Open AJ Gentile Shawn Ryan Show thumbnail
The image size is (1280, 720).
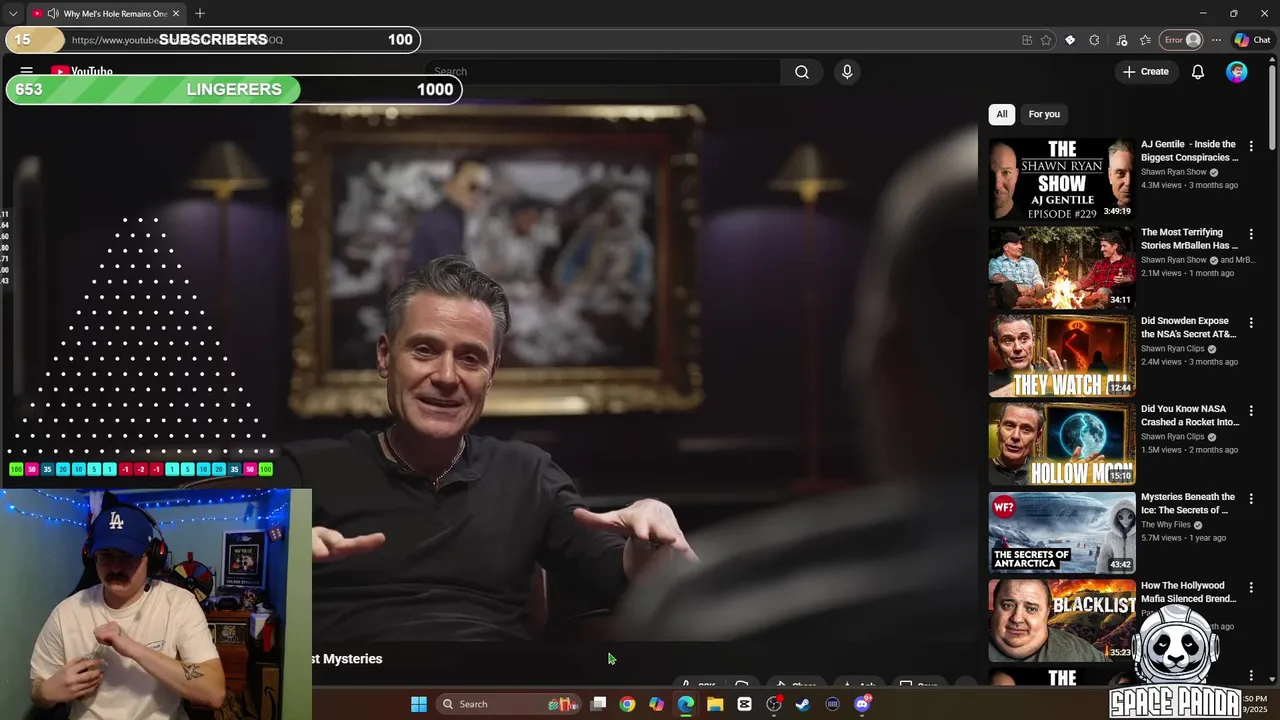point(1062,179)
